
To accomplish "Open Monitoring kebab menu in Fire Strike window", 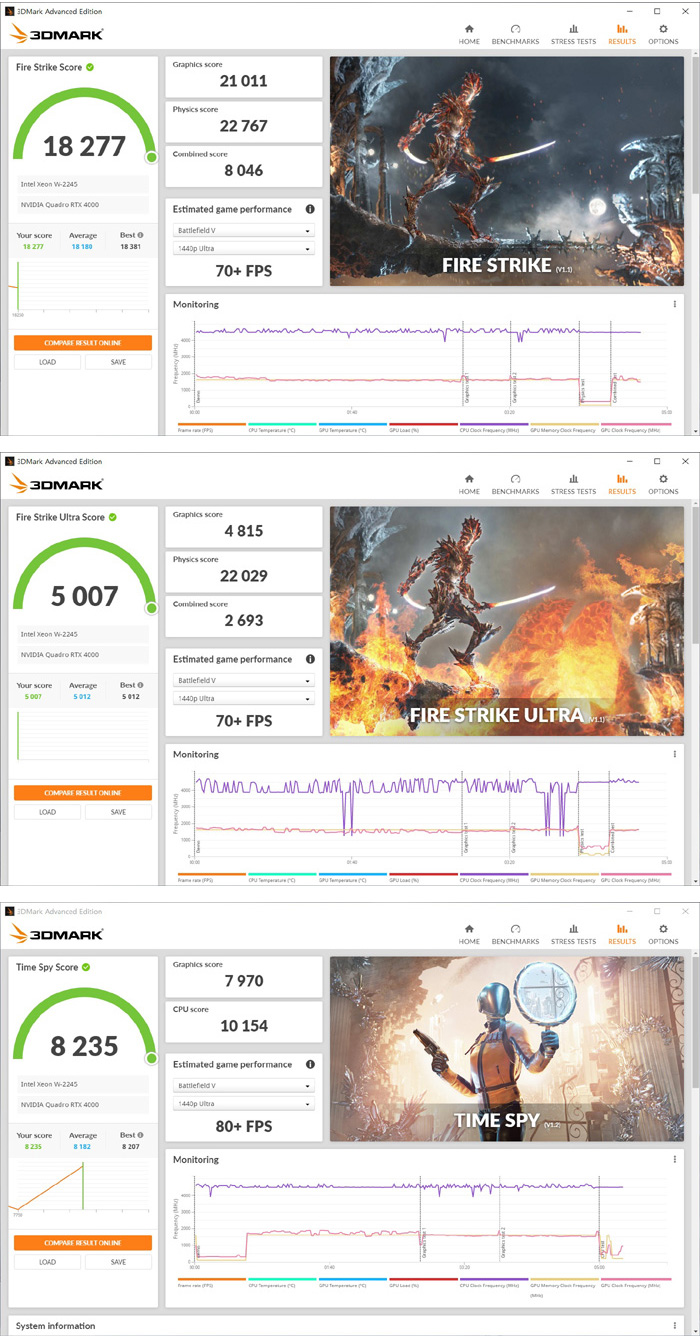I will (675, 304).
